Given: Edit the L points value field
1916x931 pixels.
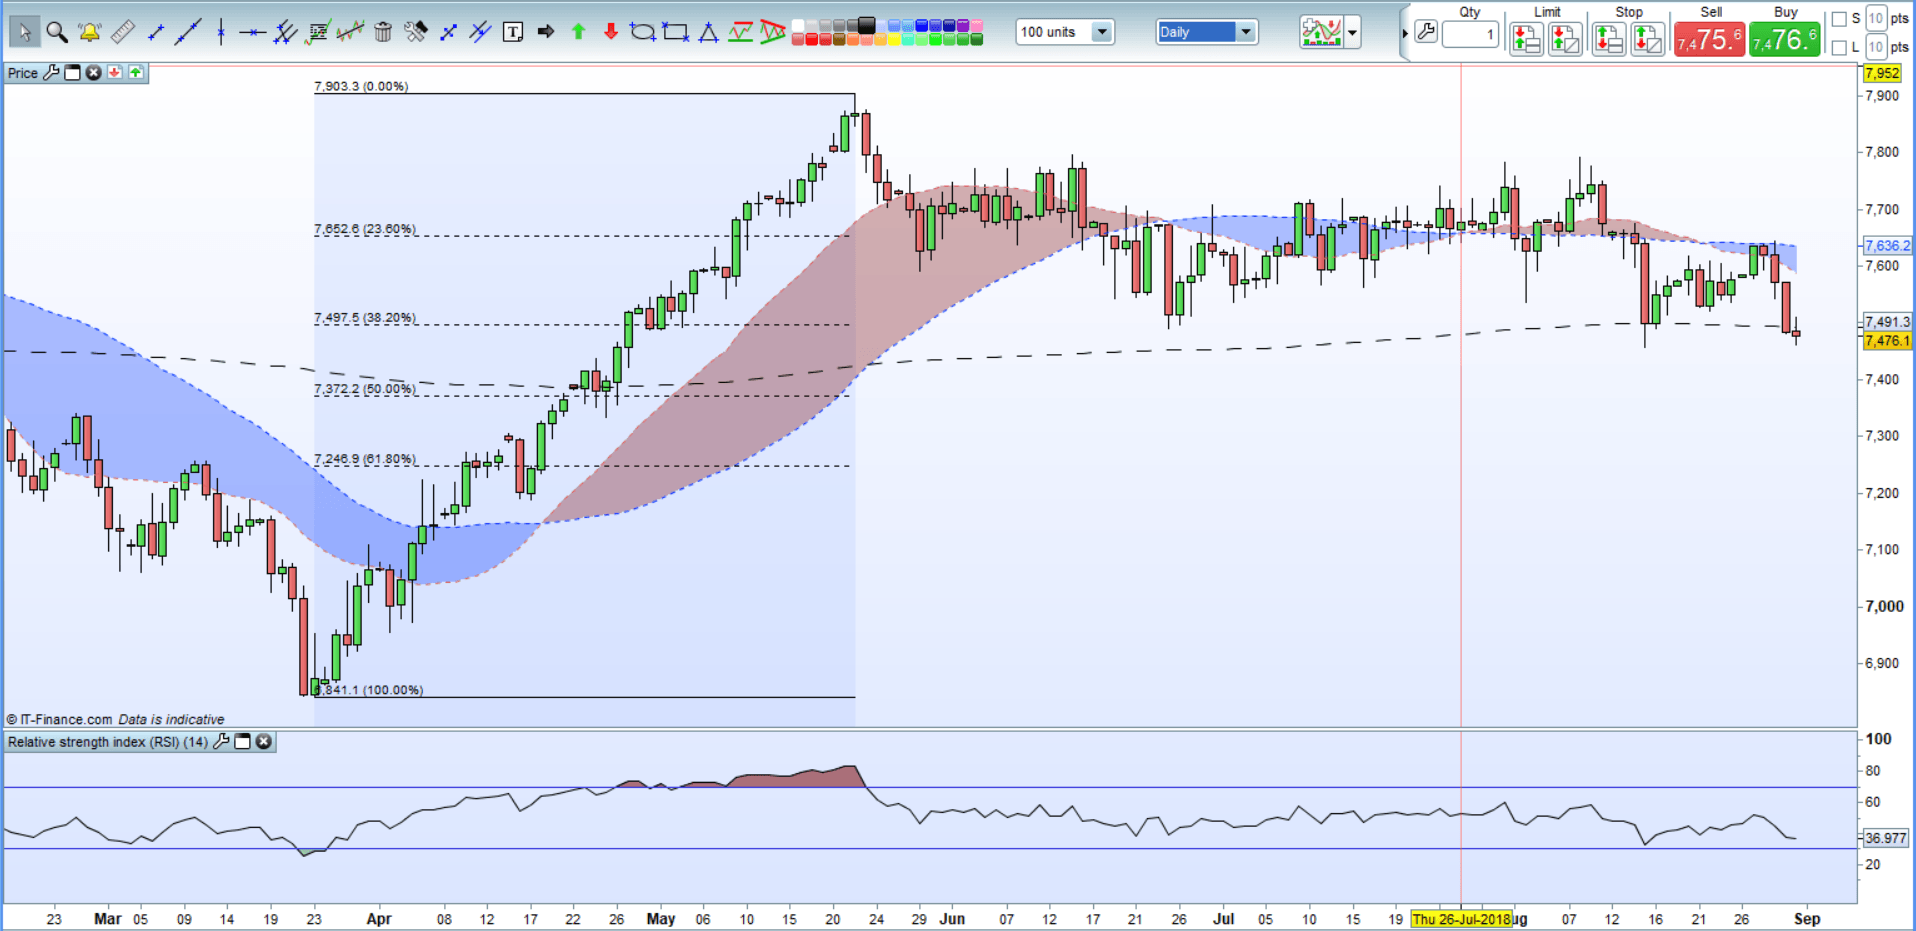Looking at the screenshot, I should coord(1876,46).
